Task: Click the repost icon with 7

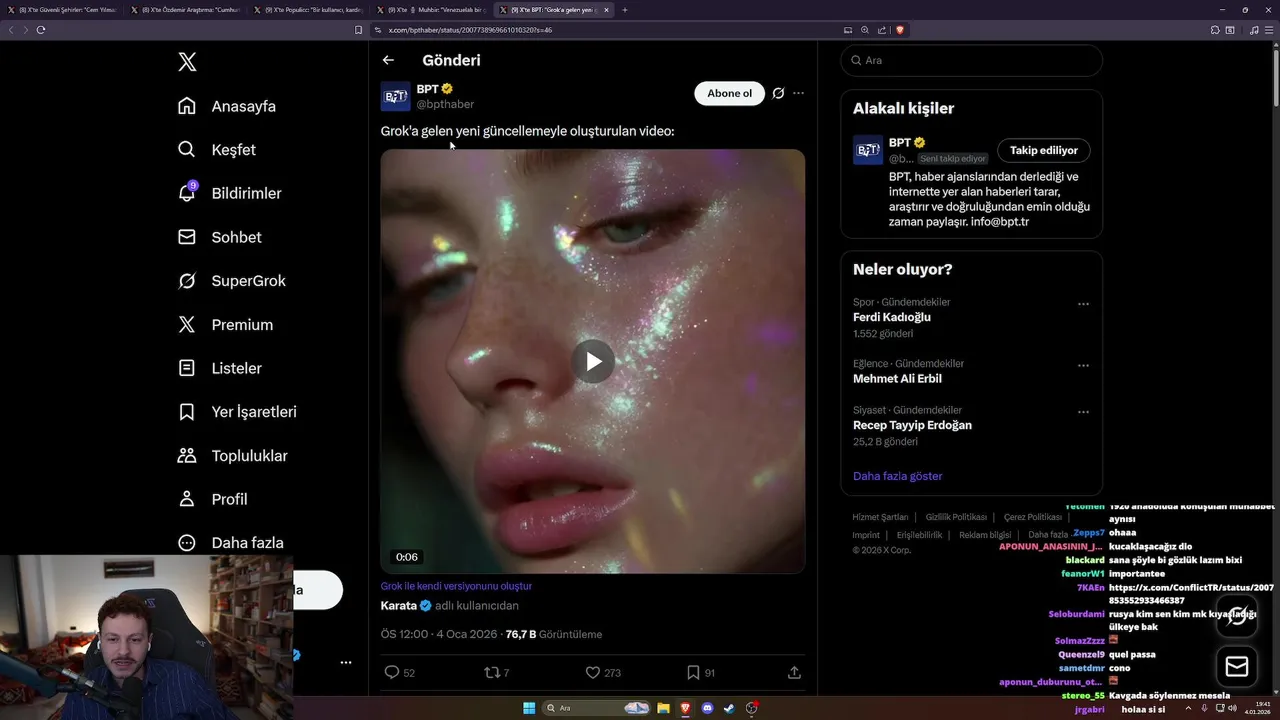Action: tap(492, 673)
